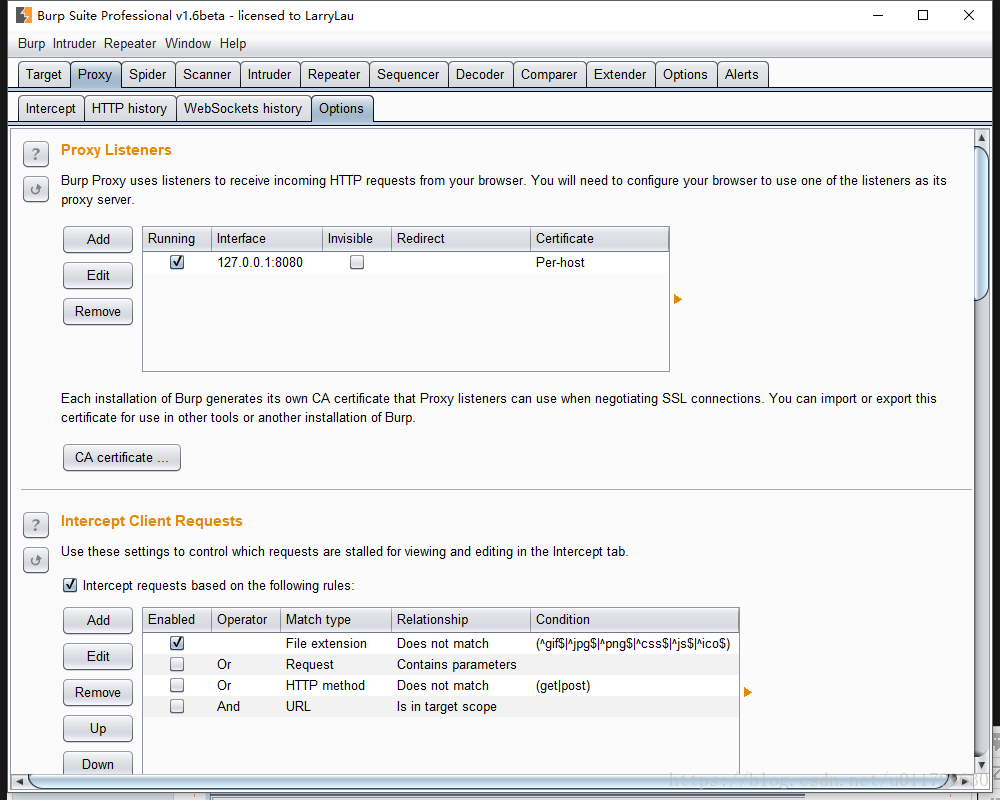
Task: Enable the Contains parameters rule checkbox
Action: pos(177,664)
